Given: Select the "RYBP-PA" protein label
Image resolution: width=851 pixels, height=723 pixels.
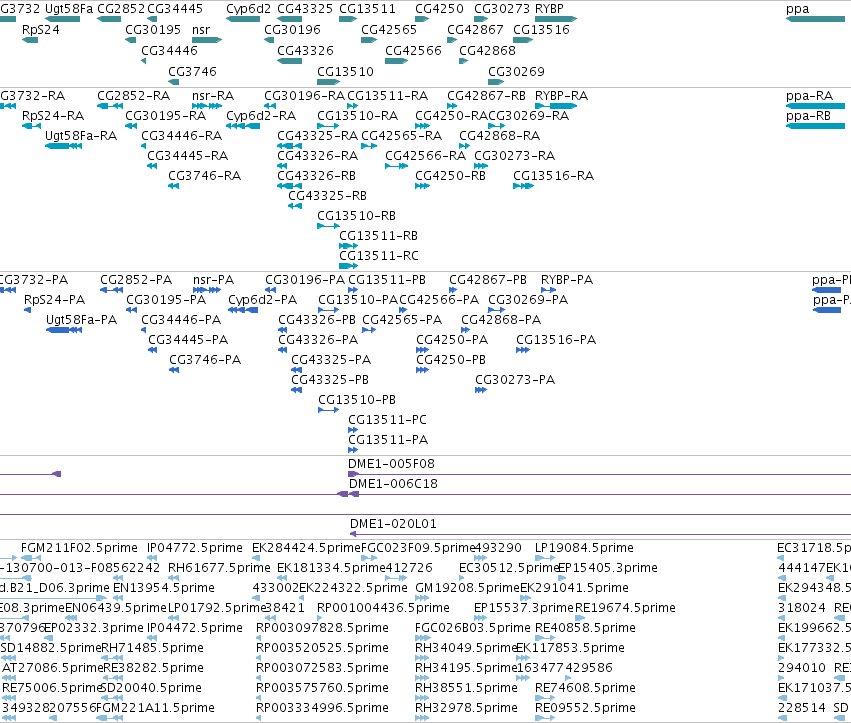Looking at the screenshot, I should pyautogui.click(x=567, y=280).
